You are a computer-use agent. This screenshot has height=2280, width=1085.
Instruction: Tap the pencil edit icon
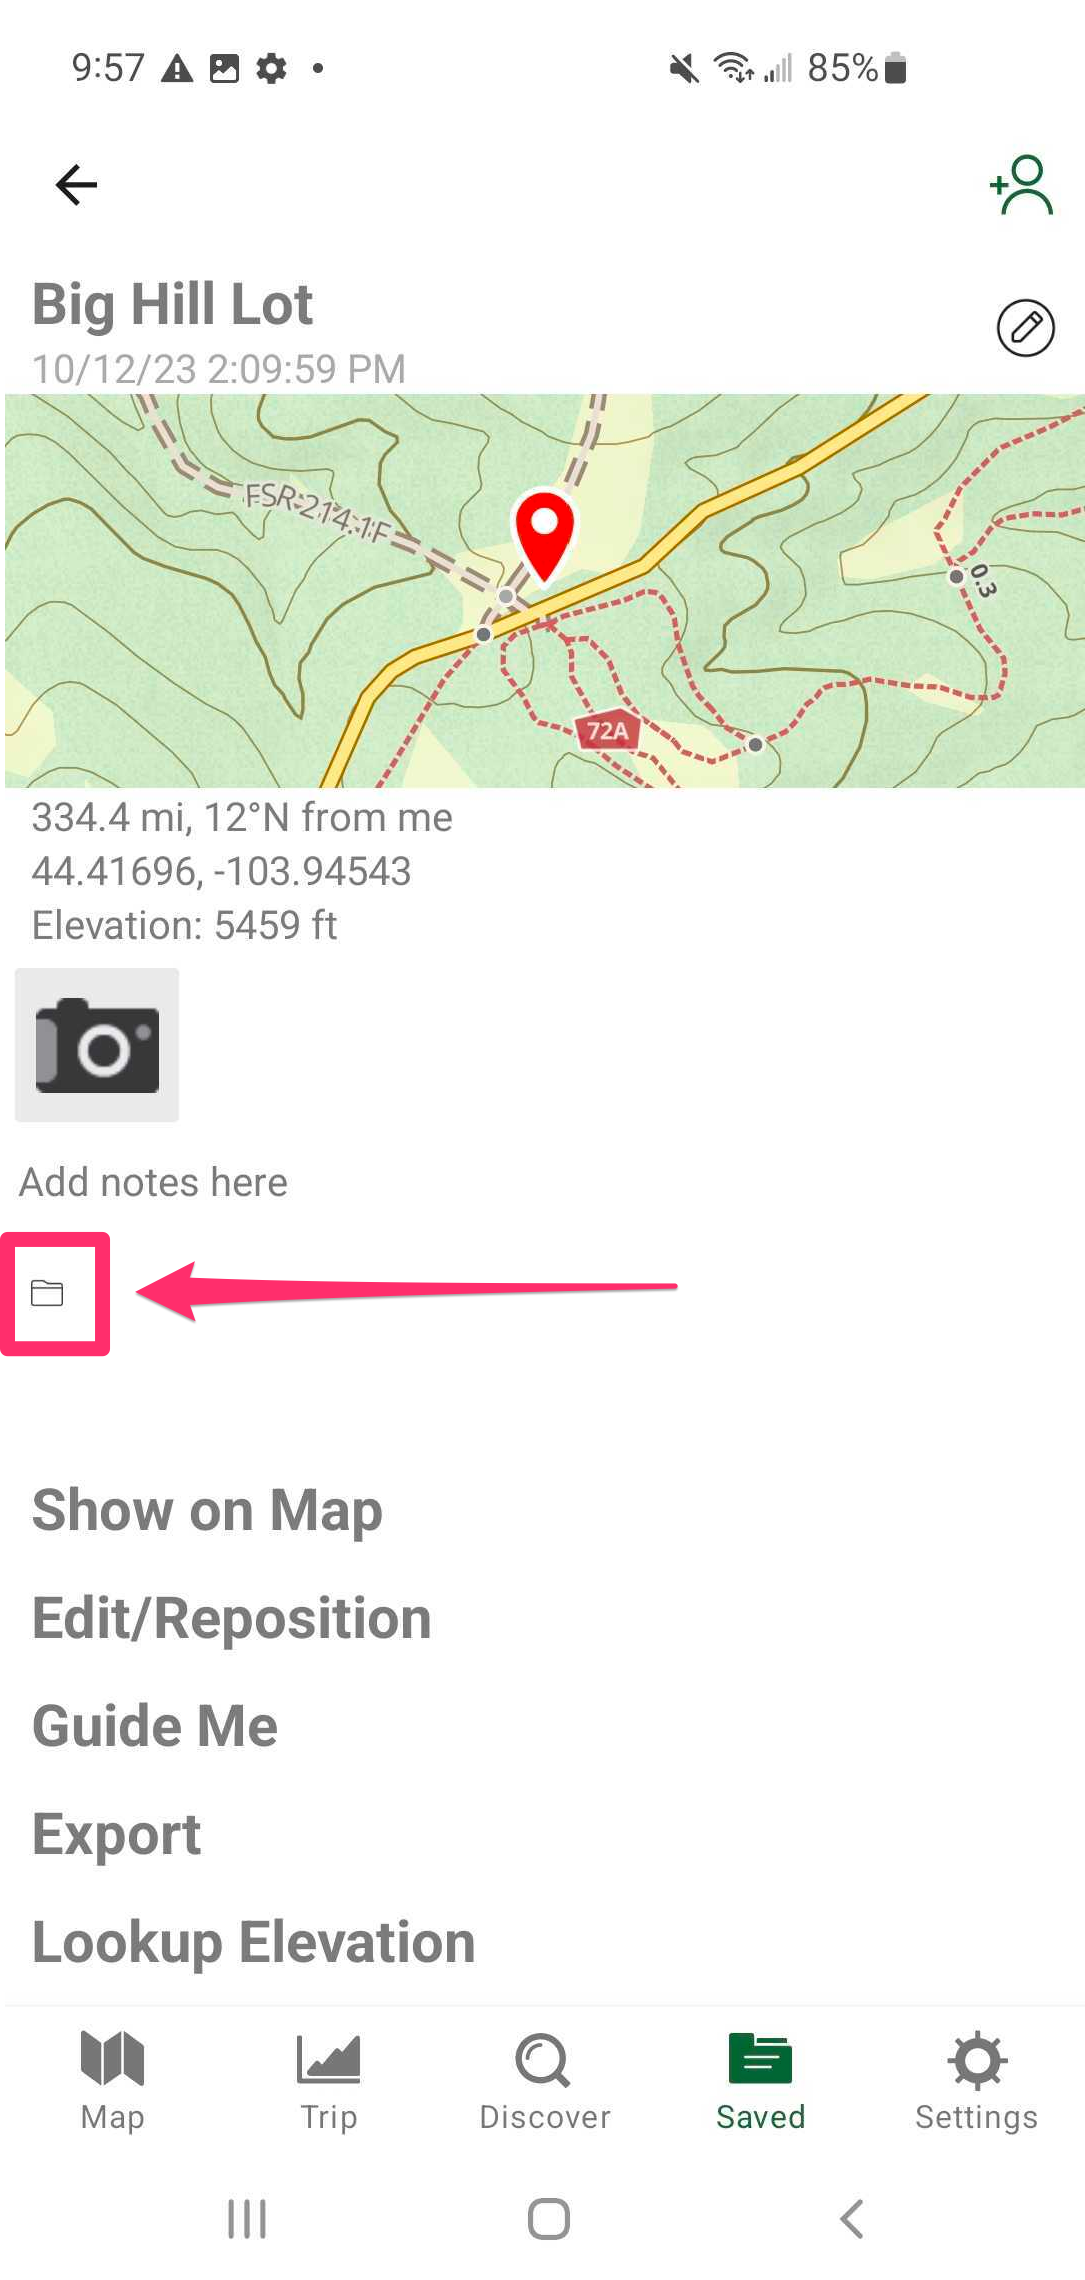click(1025, 328)
